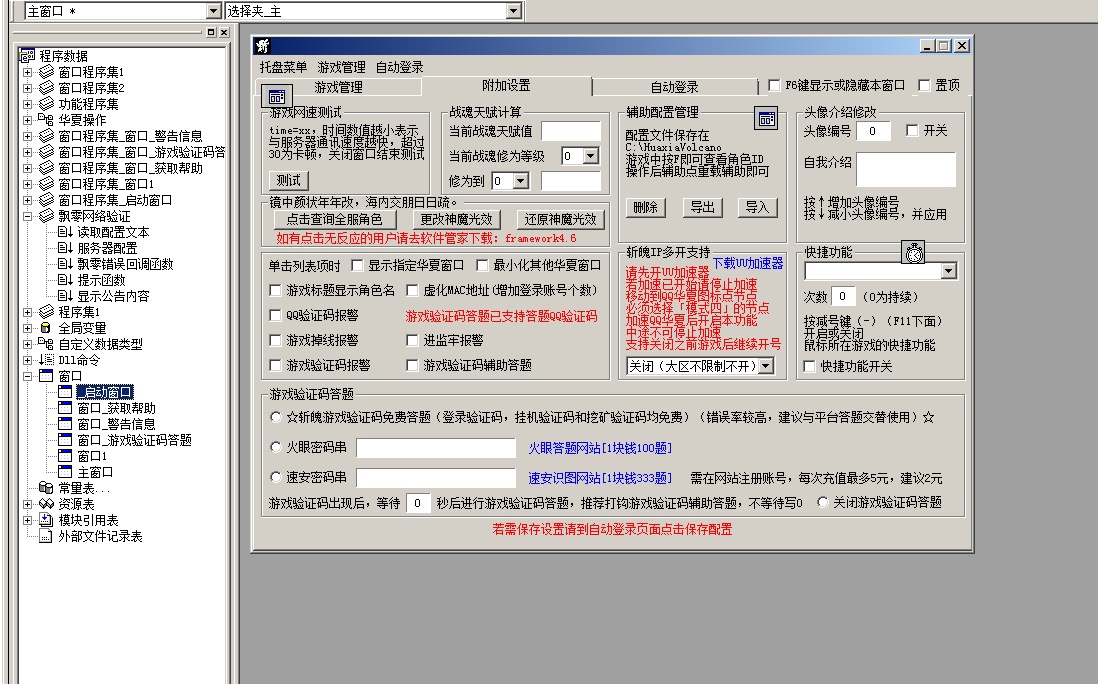Click the 读取配置文本 function icon
The image size is (1098, 684).
point(65,232)
